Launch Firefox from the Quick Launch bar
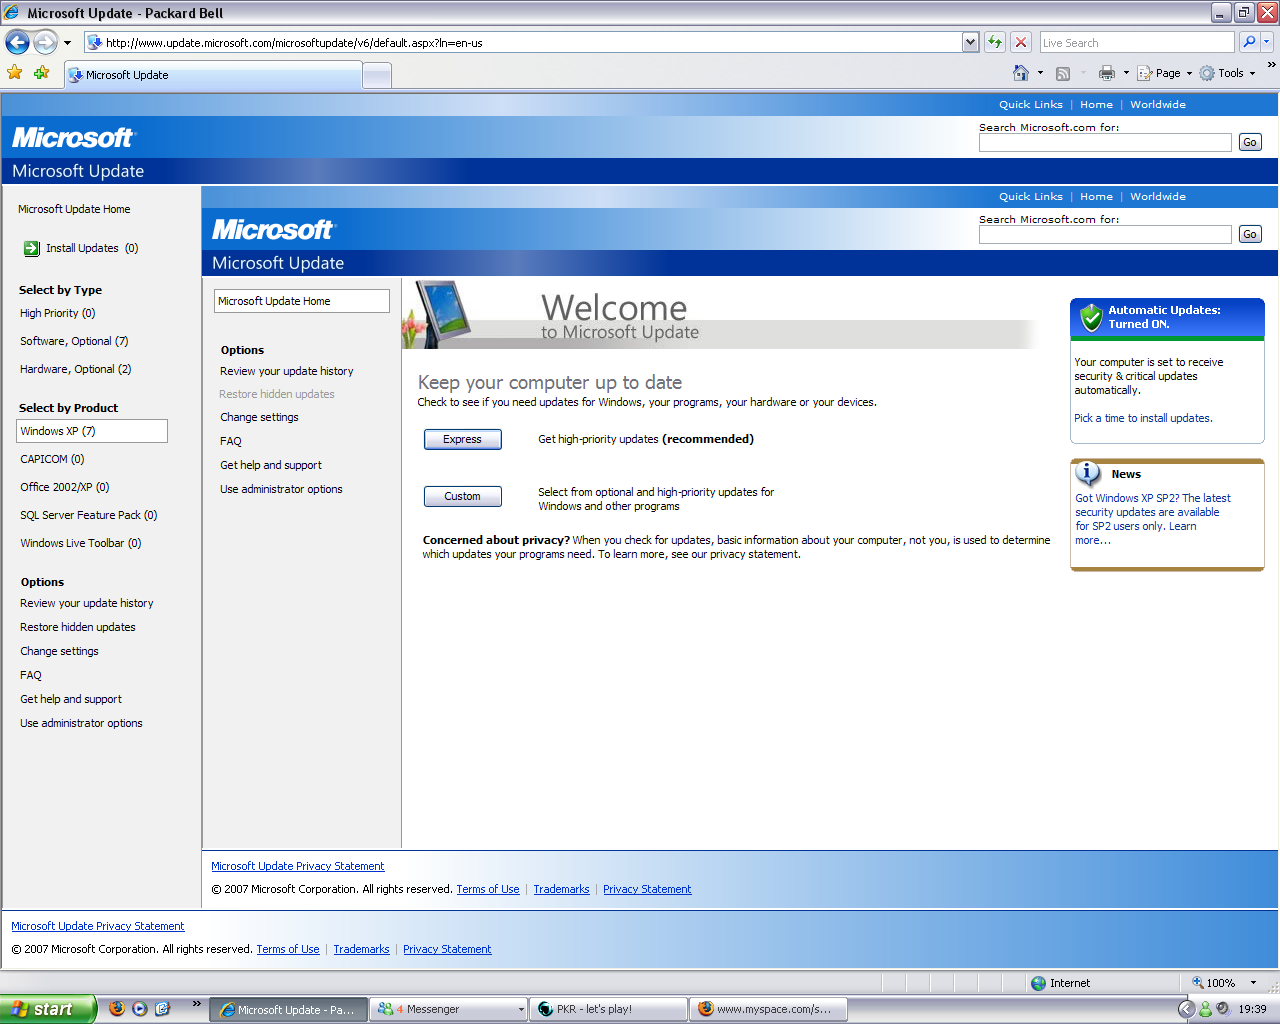Viewport: 1280px width, 1024px height. pos(117,1009)
